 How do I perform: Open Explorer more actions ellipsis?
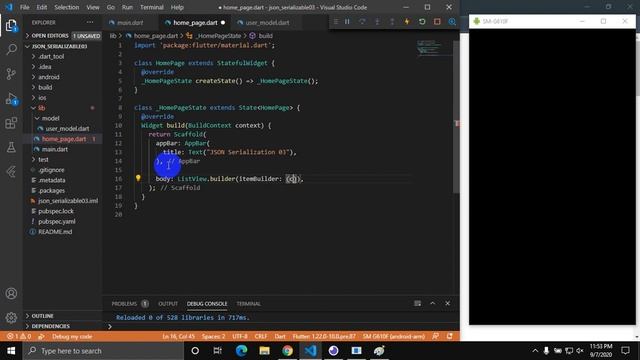(x=90, y=22)
